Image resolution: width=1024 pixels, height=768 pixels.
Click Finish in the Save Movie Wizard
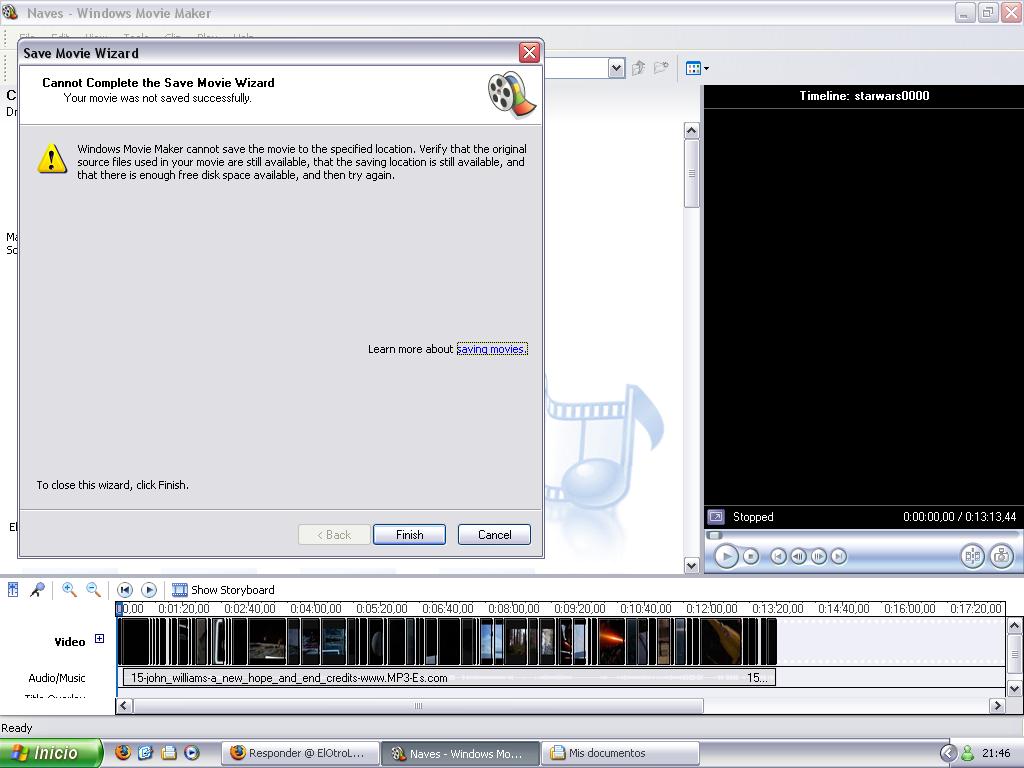pos(409,534)
